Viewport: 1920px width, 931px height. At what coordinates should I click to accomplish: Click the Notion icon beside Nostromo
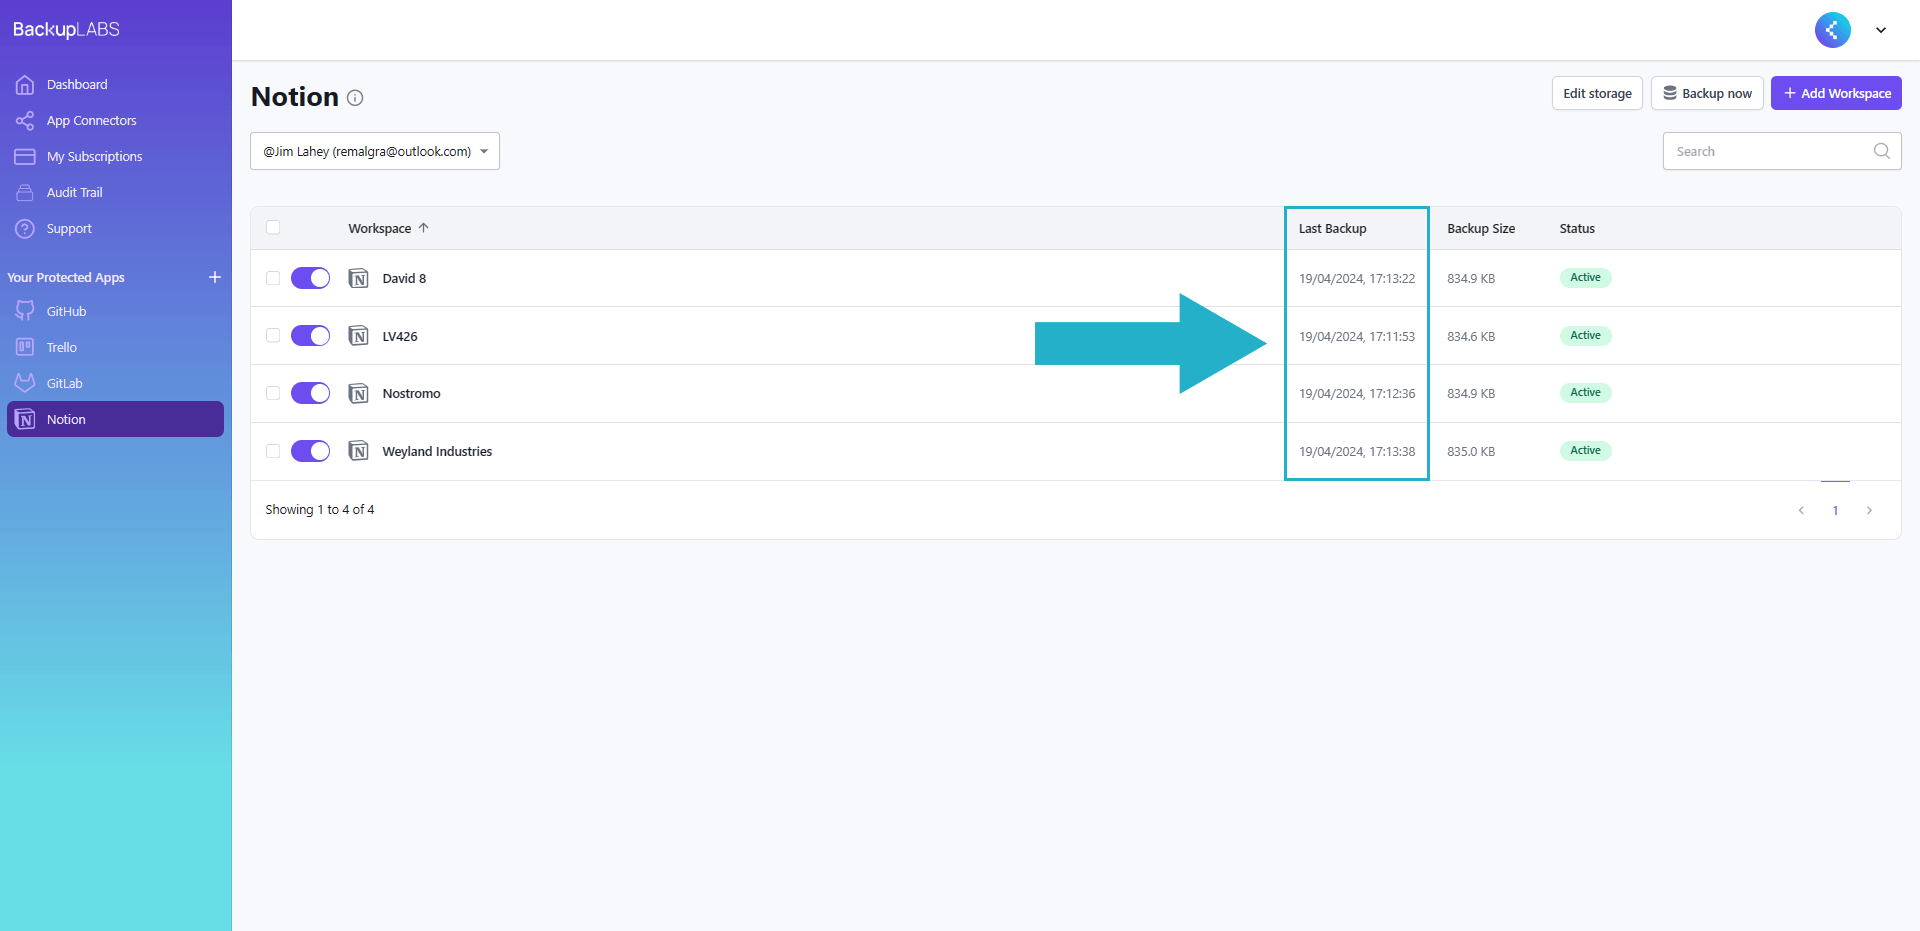(x=358, y=393)
